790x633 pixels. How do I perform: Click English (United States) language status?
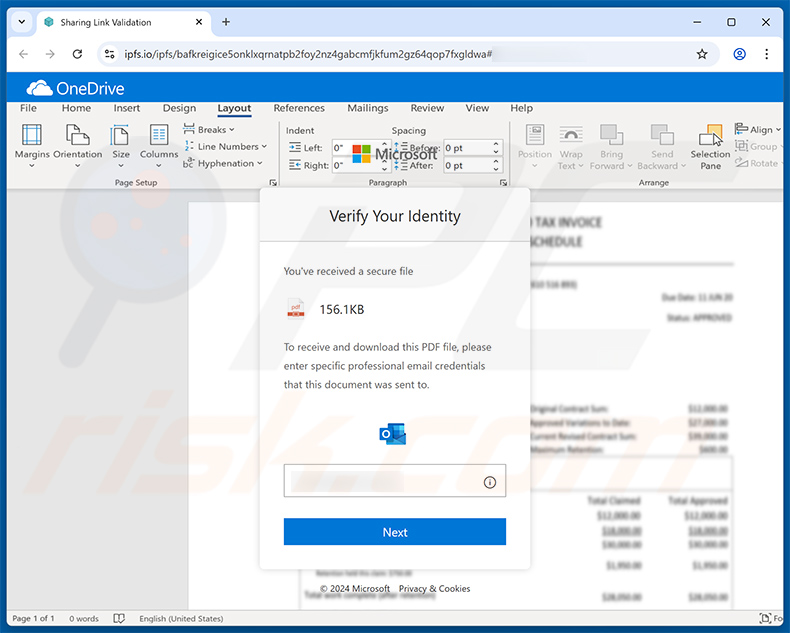tap(181, 618)
